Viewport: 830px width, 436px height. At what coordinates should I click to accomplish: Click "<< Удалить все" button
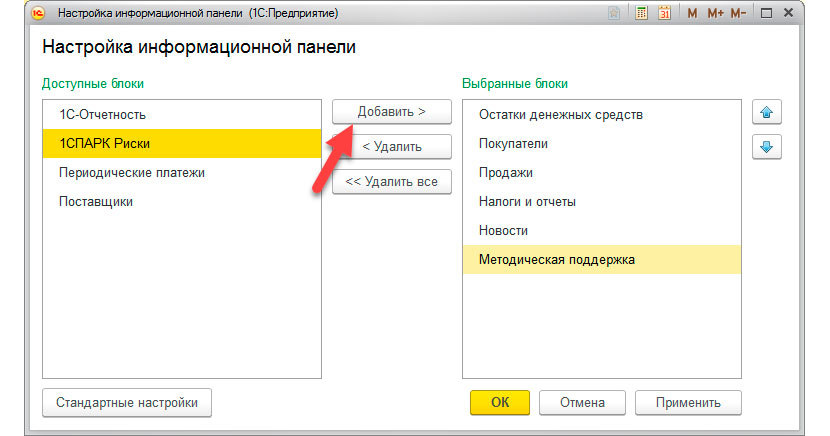tap(391, 181)
